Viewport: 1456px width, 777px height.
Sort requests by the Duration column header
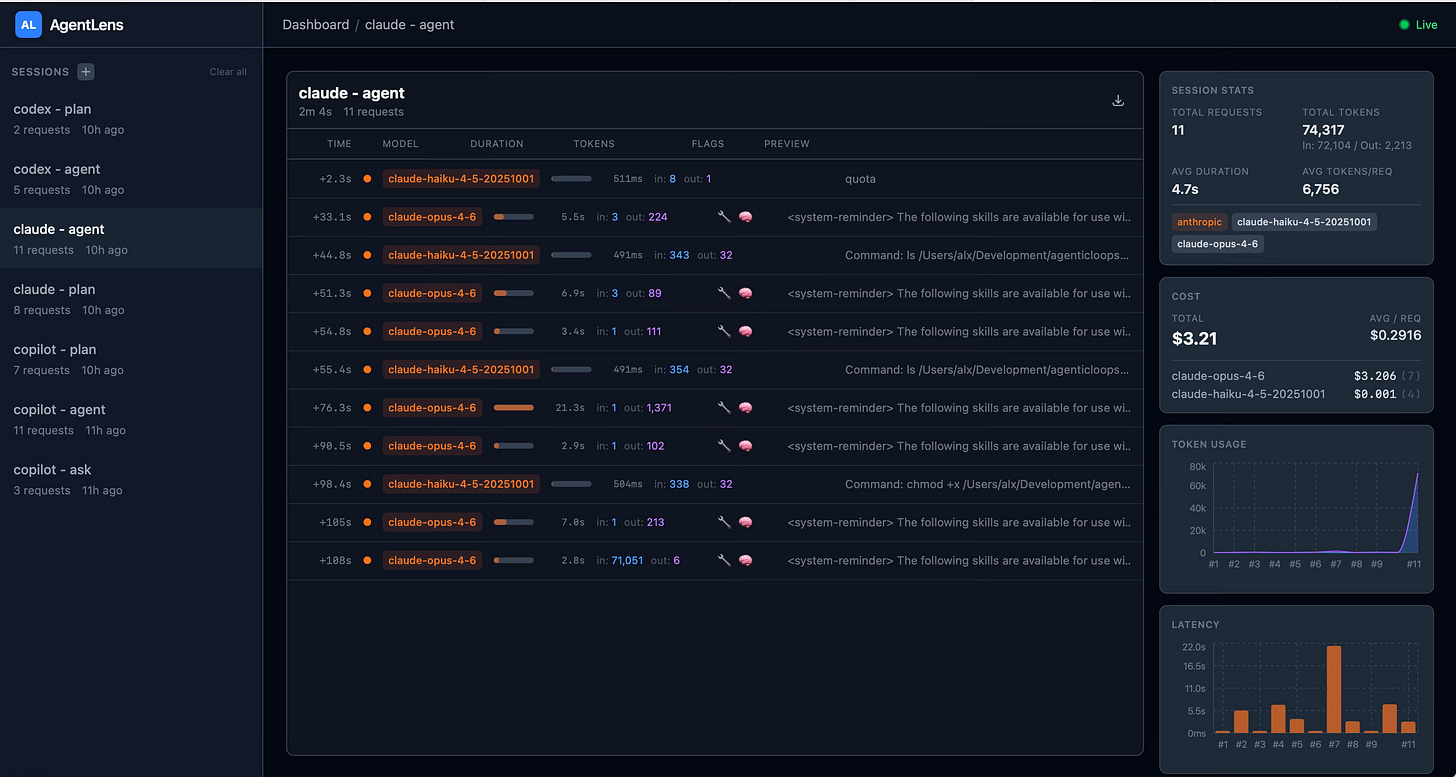[x=497, y=144]
